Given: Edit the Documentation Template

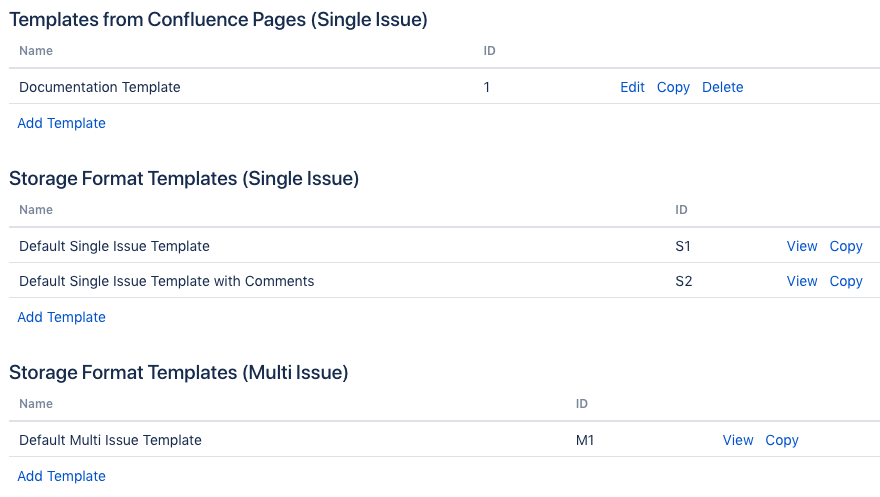Looking at the screenshot, I should 632,87.
